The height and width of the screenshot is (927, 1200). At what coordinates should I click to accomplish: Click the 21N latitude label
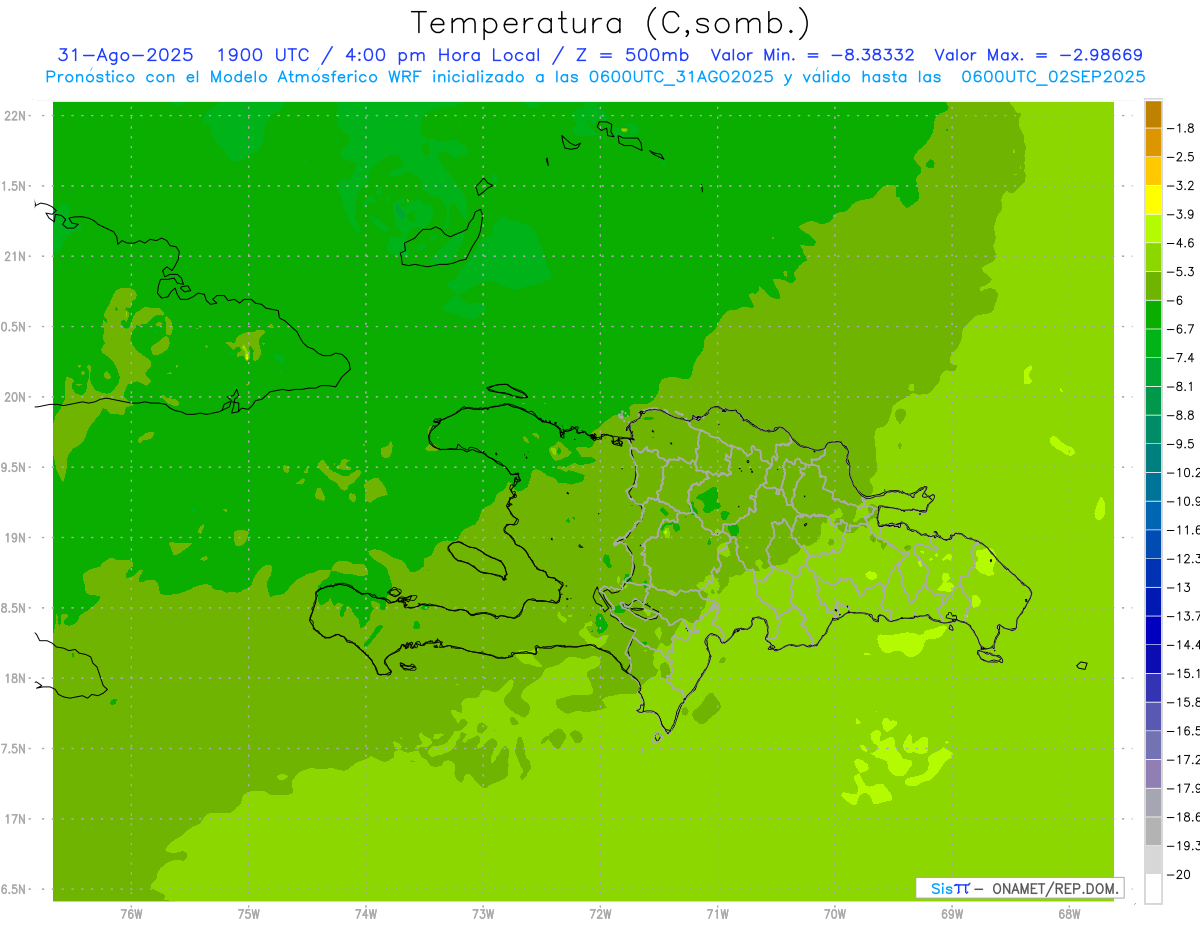coord(15,256)
